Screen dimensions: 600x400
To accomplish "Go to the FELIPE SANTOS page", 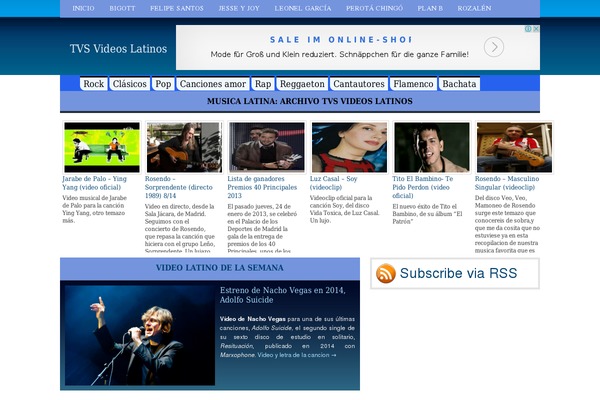I will [177, 8].
